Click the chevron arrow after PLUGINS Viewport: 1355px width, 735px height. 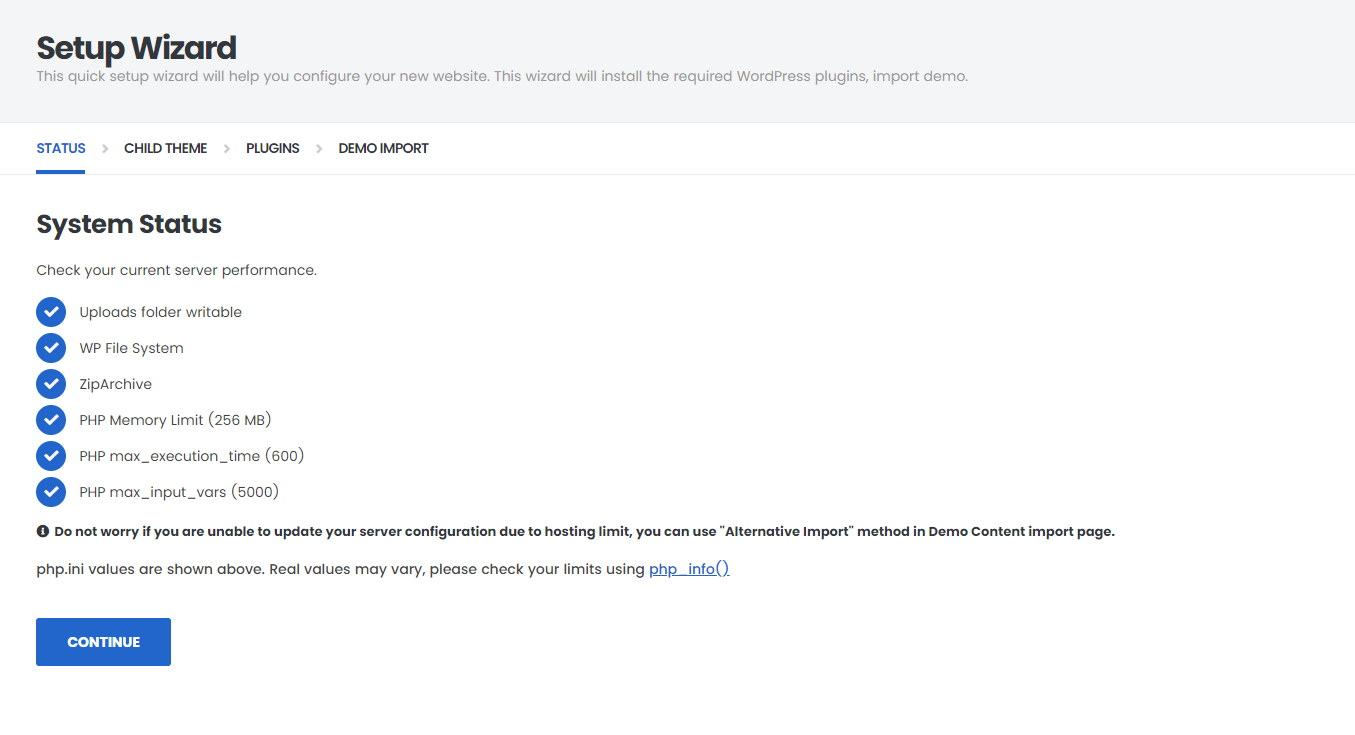click(x=319, y=148)
